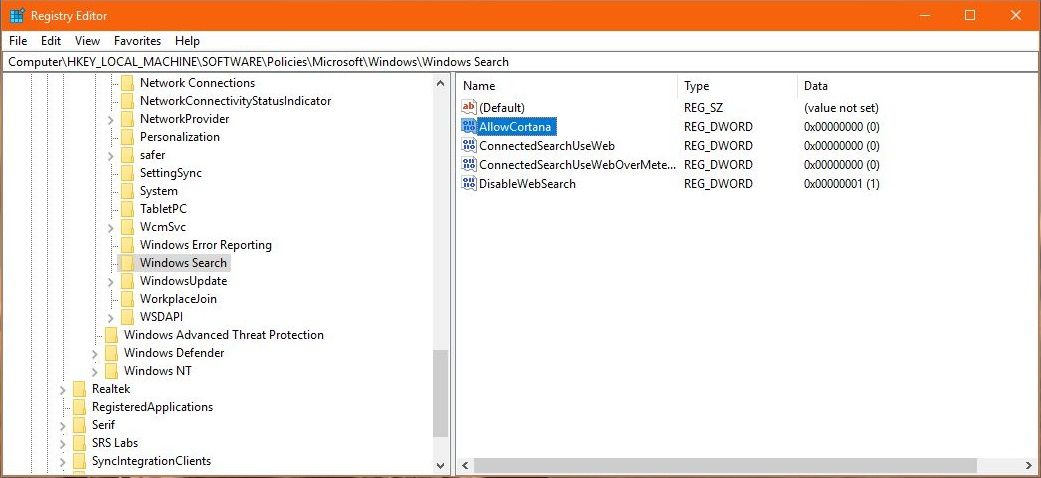The height and width of the screenshot is (478, 1041).
Task: Select the Serif key label
Action: point(103,425)
